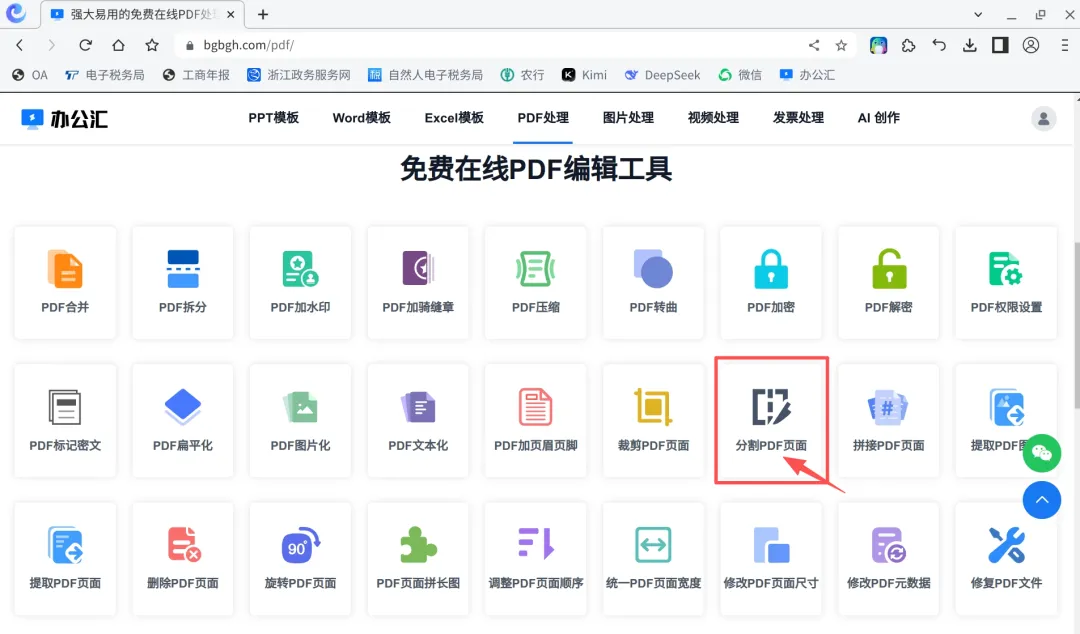The image size is (1080, 634).
Task: Open the OA bookmark
Action: (30, 75)
